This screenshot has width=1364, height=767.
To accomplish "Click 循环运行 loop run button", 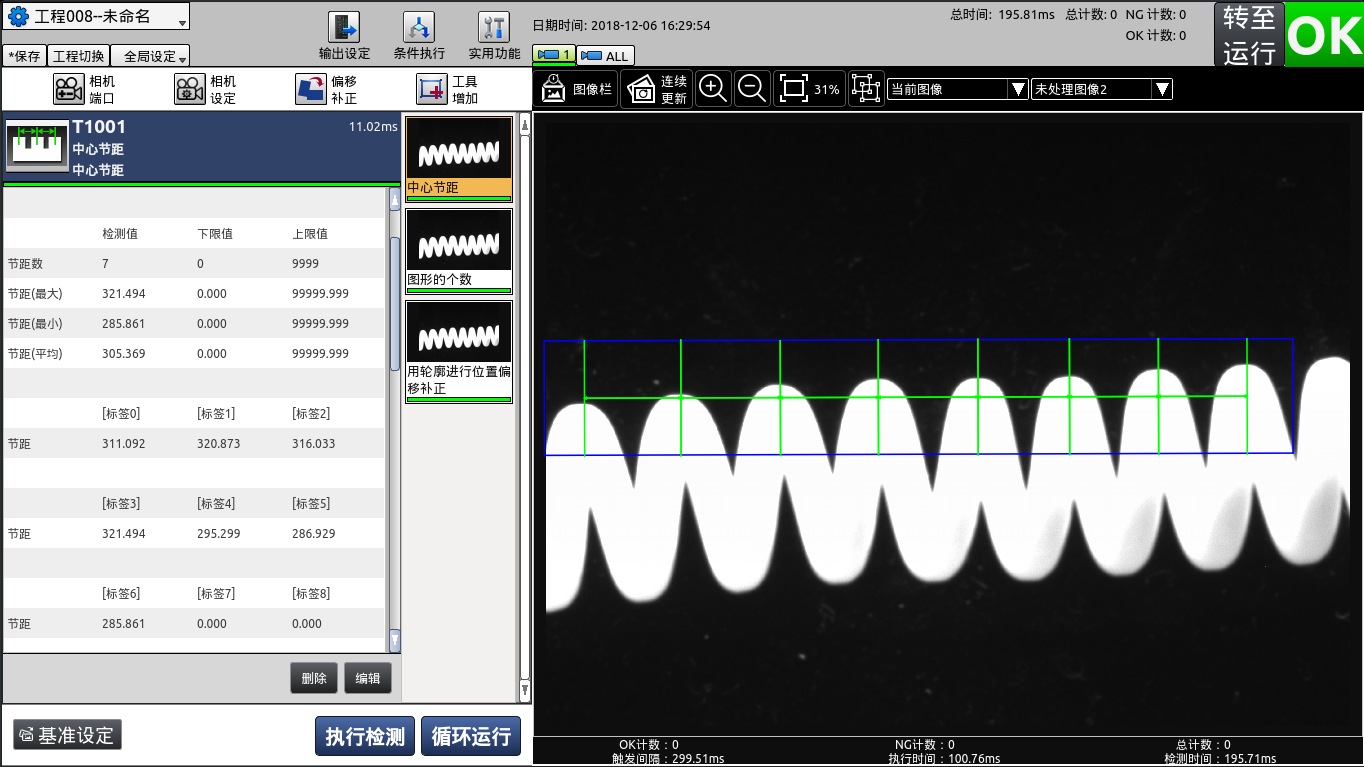I will tap(471, 737).
